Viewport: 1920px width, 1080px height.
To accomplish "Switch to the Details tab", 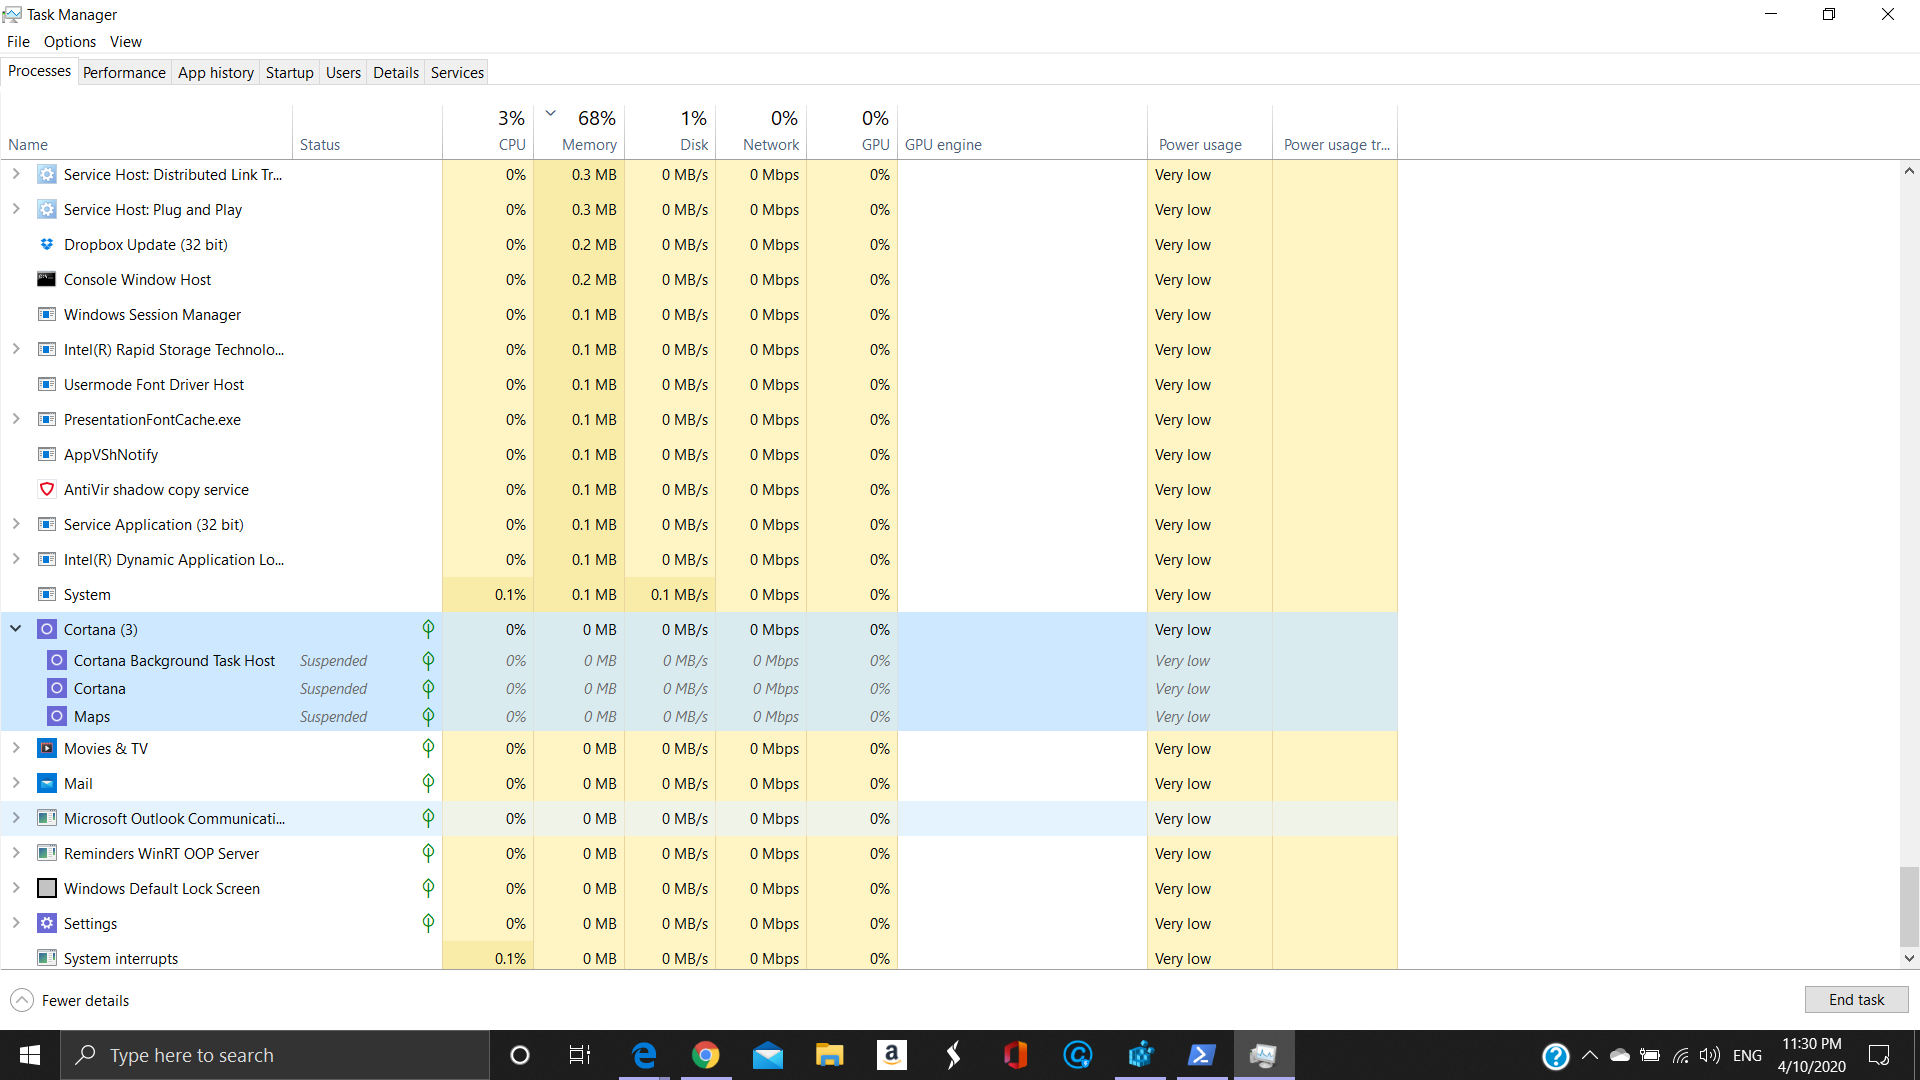I will coord(396,73).
